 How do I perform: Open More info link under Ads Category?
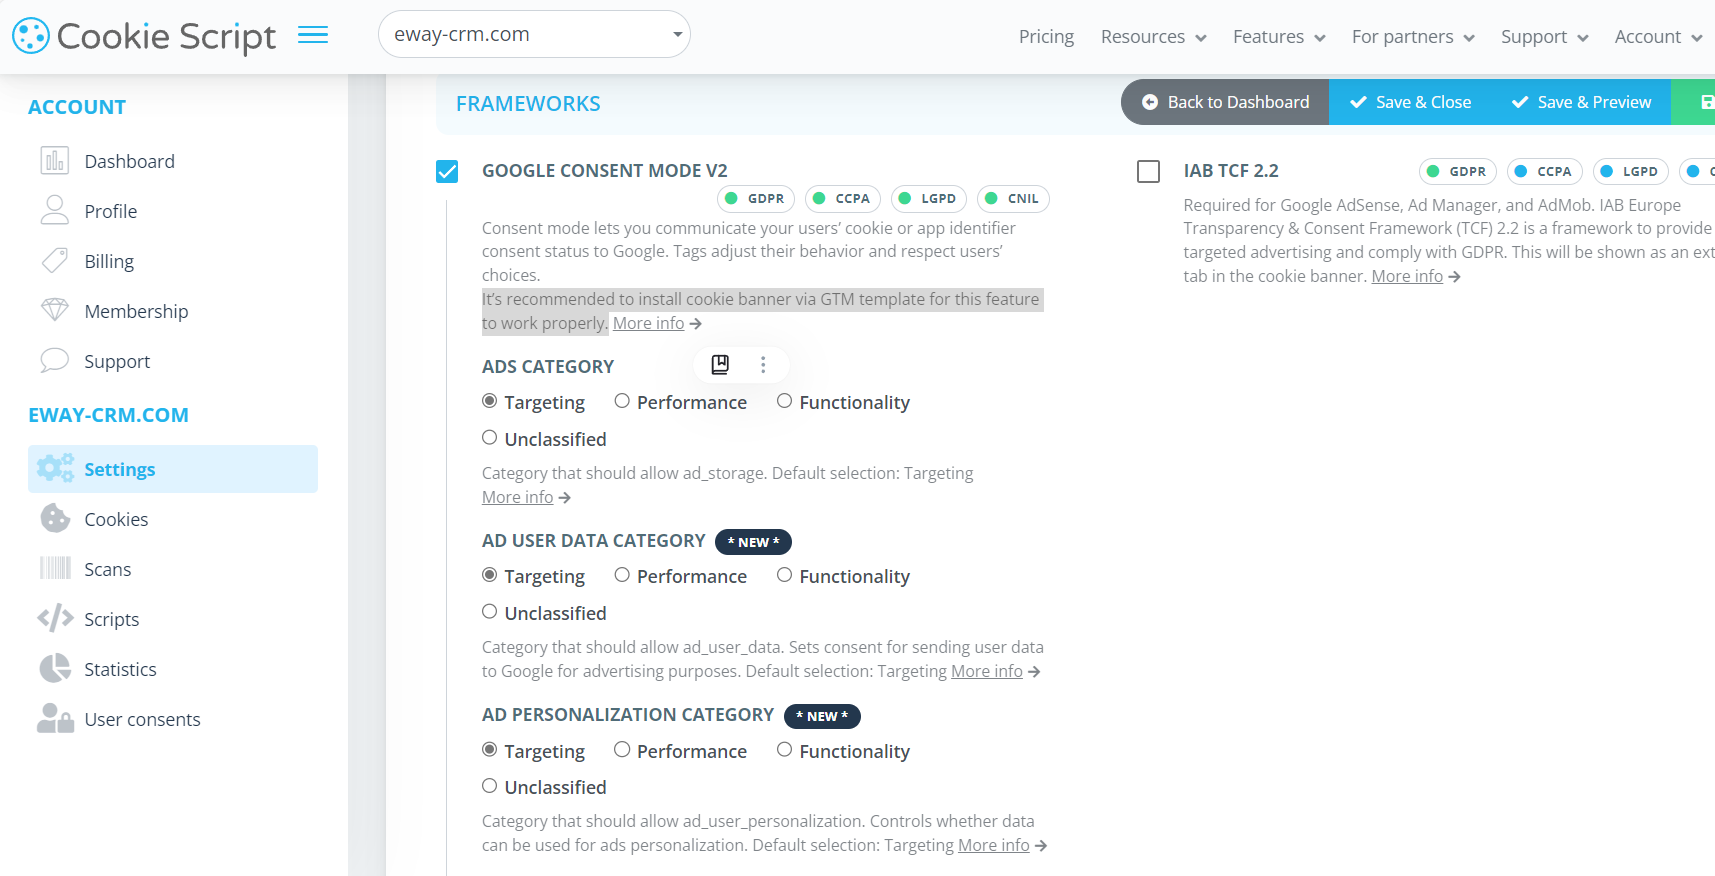pos(517,497)
